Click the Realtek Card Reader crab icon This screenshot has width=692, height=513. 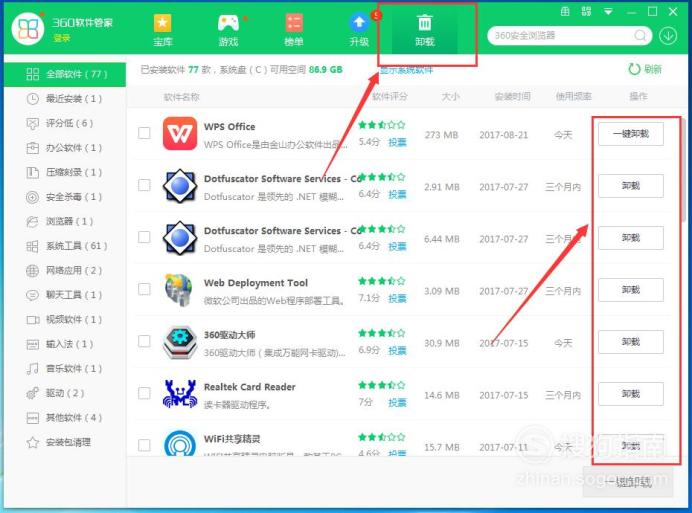coord(180,394)
